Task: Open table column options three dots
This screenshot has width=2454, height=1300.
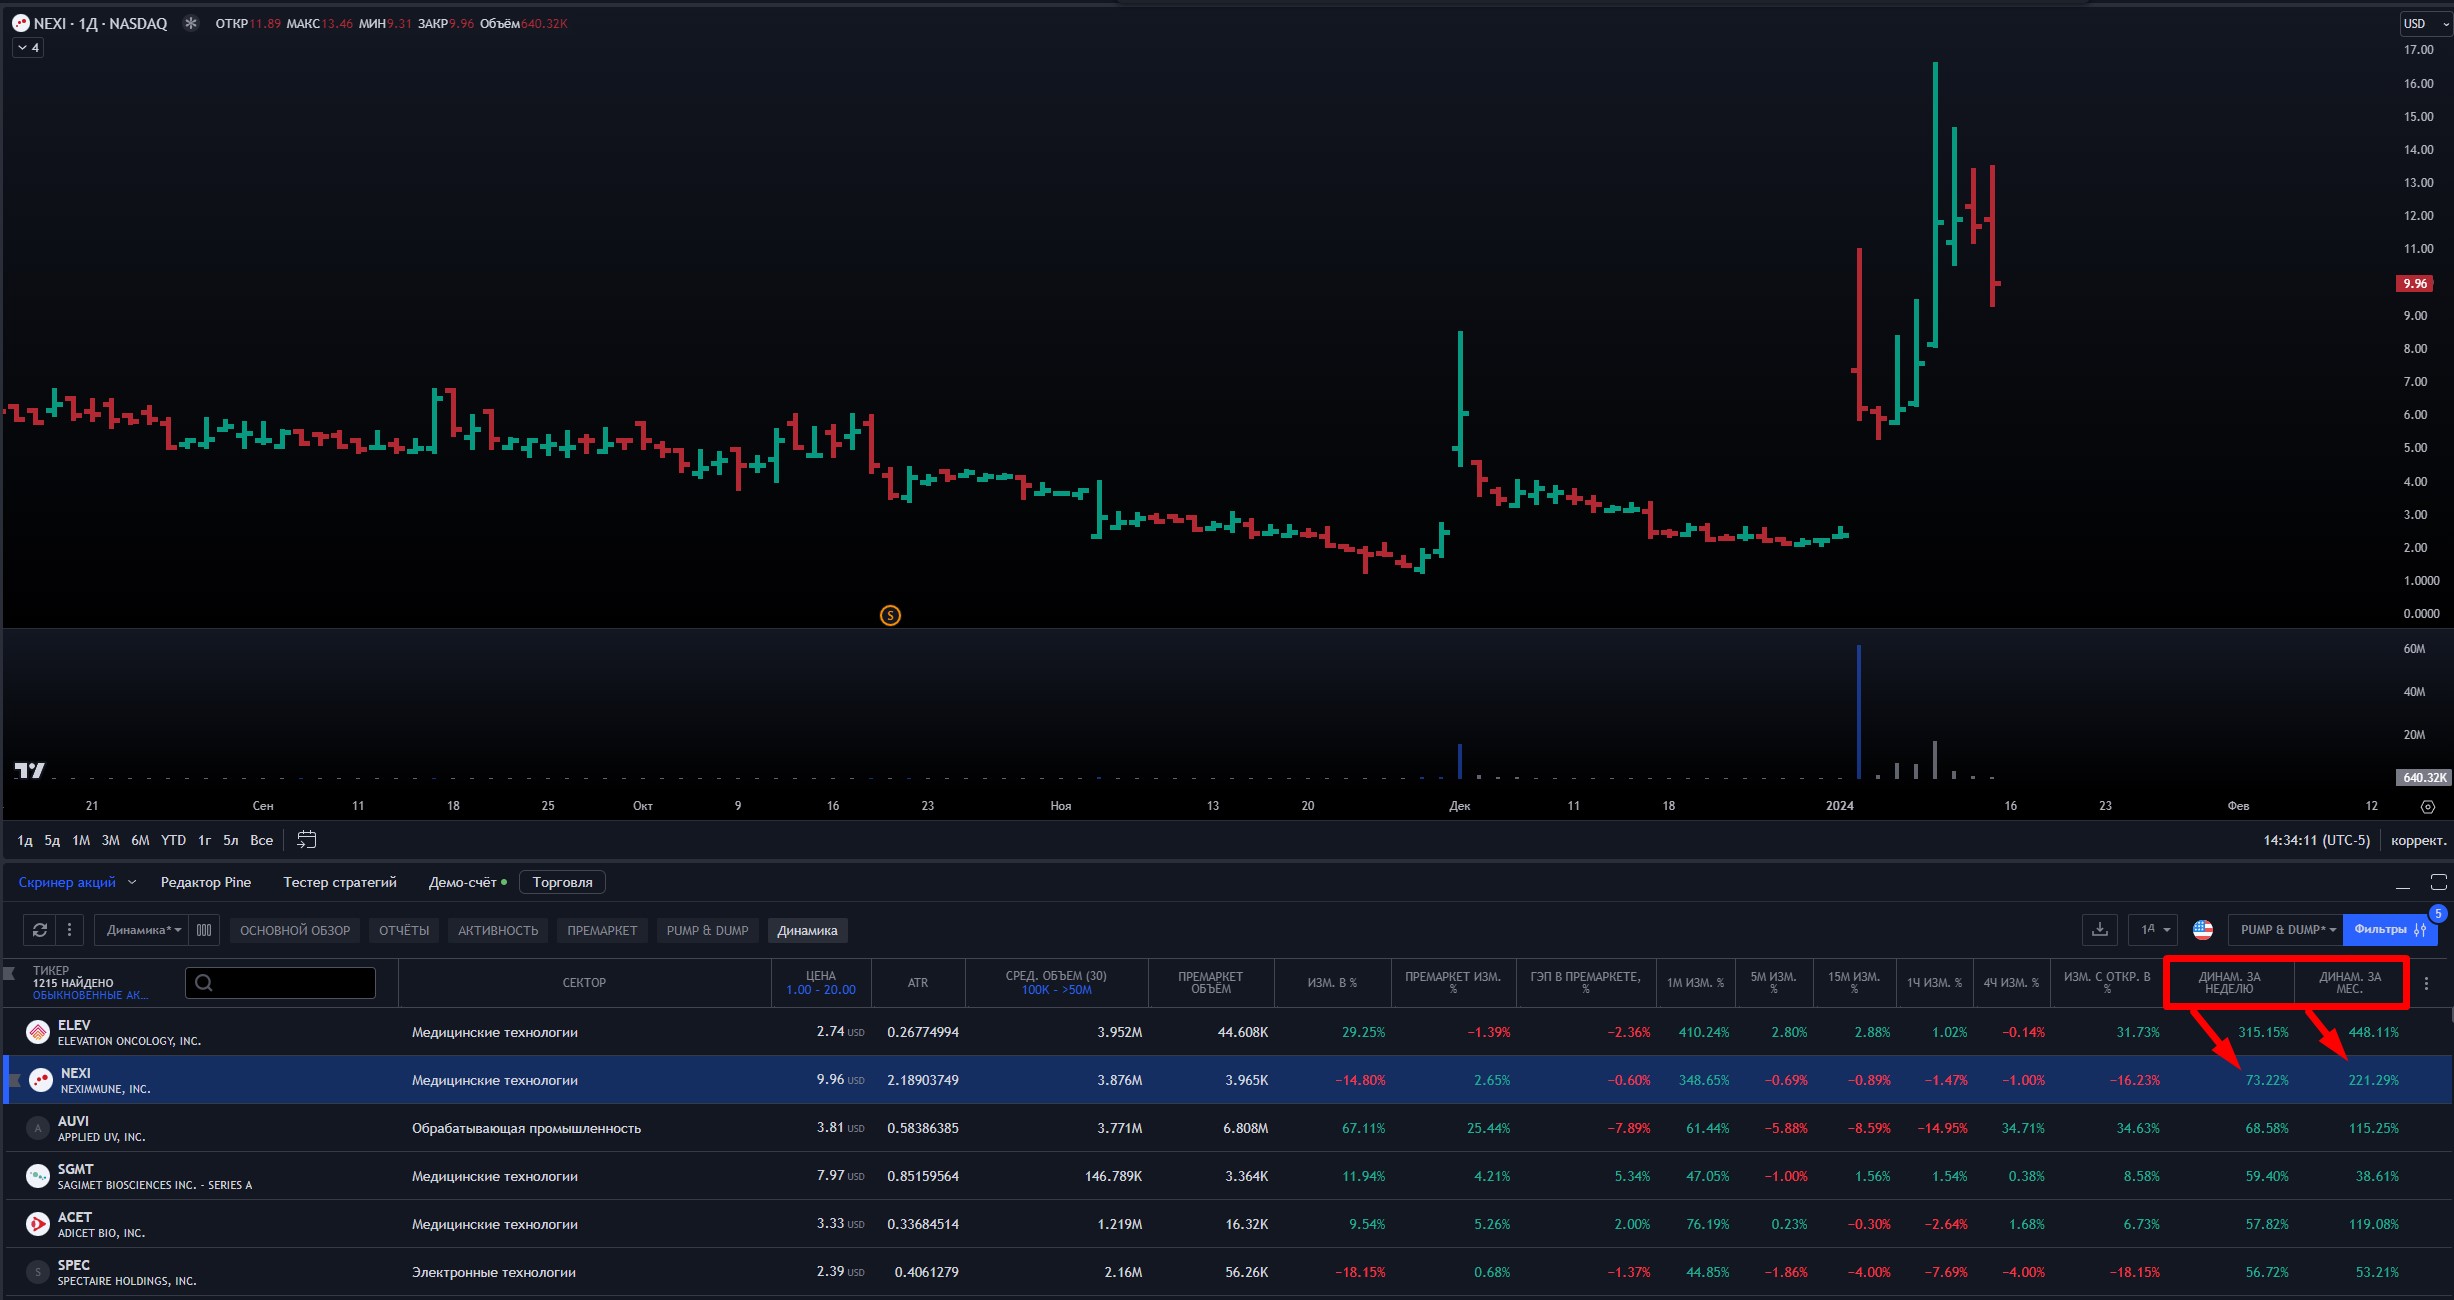Action: tap(2426, 983)
